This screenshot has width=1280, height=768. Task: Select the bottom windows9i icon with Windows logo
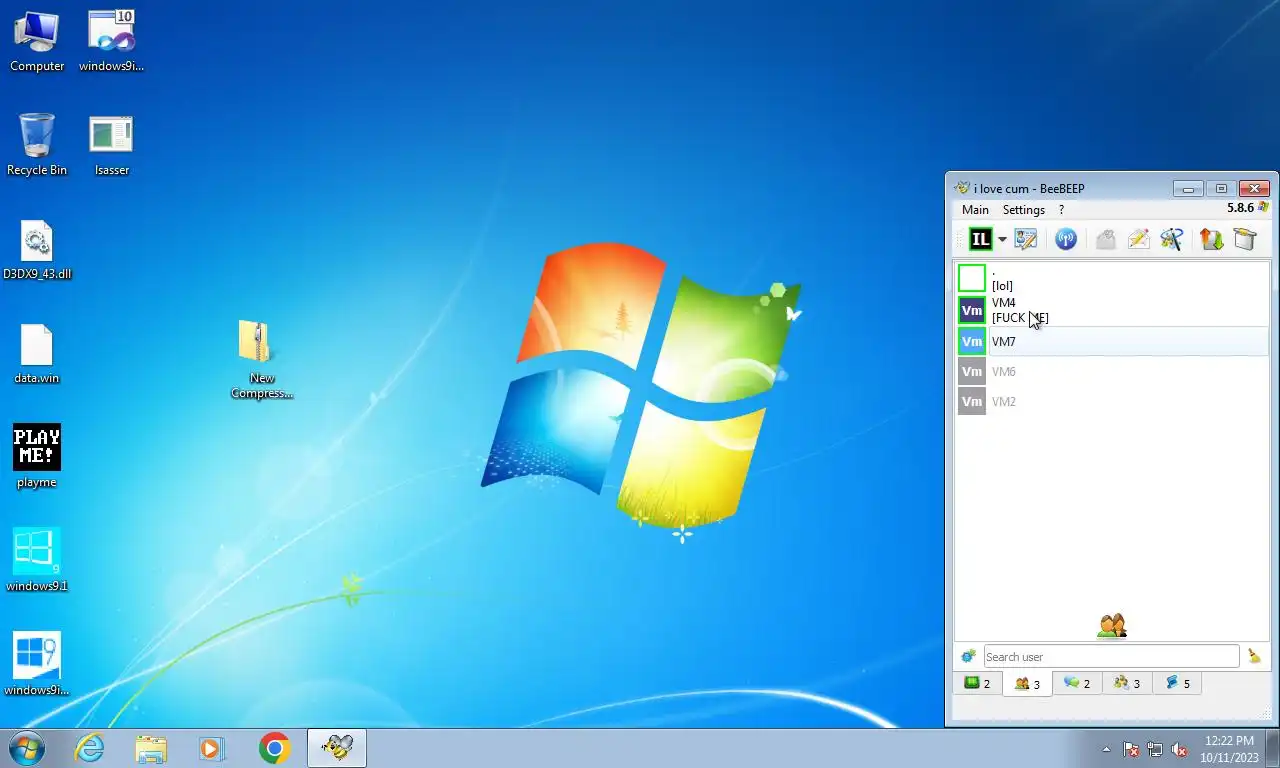37,665
